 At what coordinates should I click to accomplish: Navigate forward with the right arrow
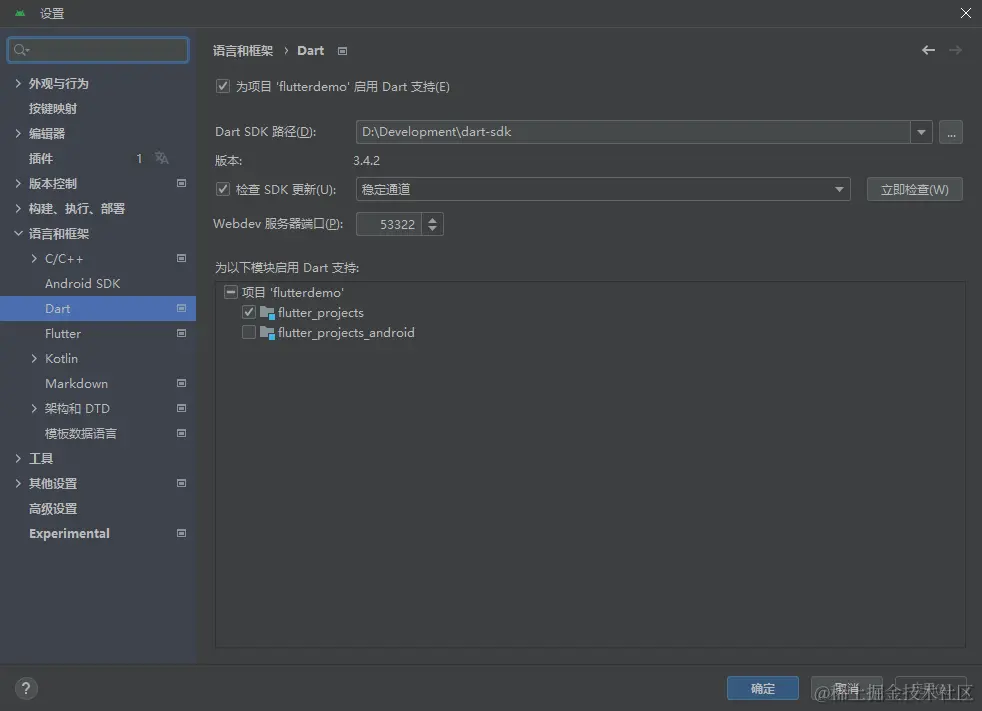(x=955, y=50)
